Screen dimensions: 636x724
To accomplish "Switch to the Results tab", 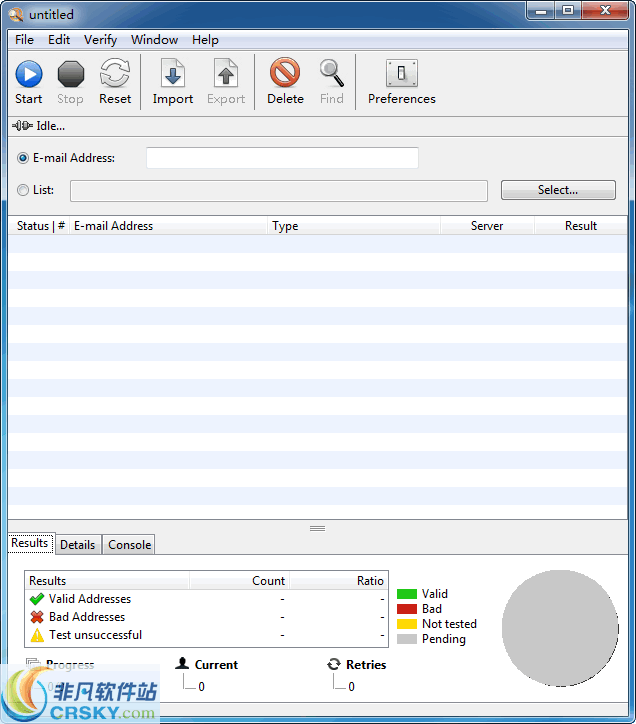I will pyautogui.click(x=30, y=543).
